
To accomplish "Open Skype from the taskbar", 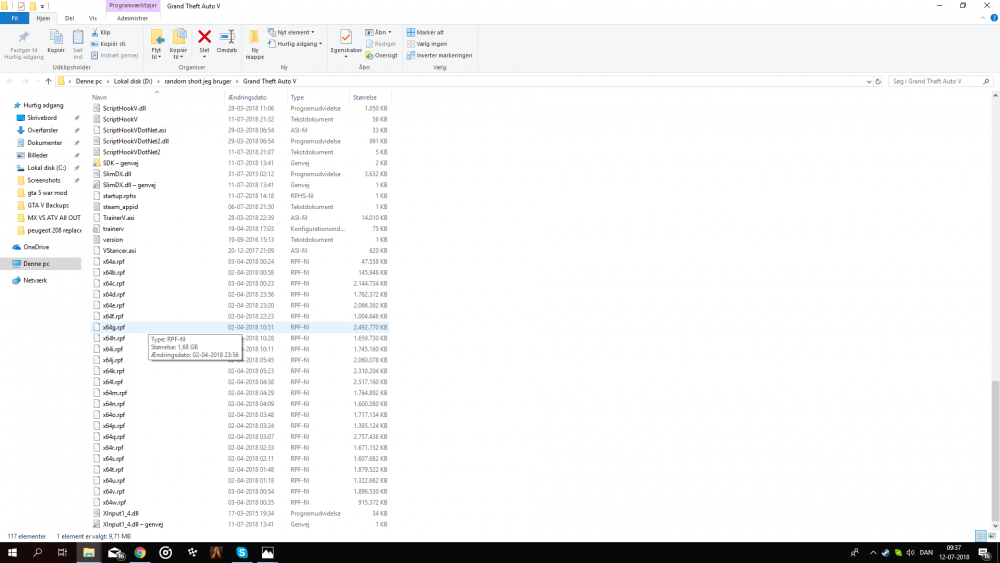I will (x=242, y=552).
